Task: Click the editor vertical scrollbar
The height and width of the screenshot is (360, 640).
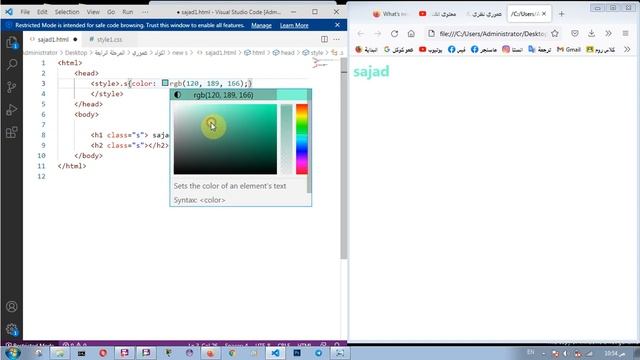Action: click(343, 159)
